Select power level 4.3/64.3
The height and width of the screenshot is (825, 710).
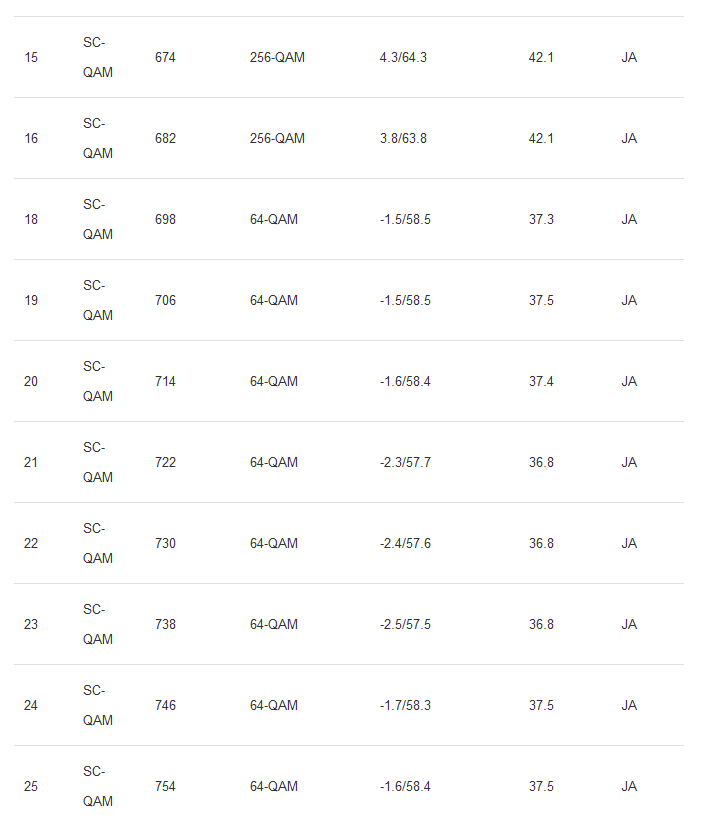pos(403,57)
